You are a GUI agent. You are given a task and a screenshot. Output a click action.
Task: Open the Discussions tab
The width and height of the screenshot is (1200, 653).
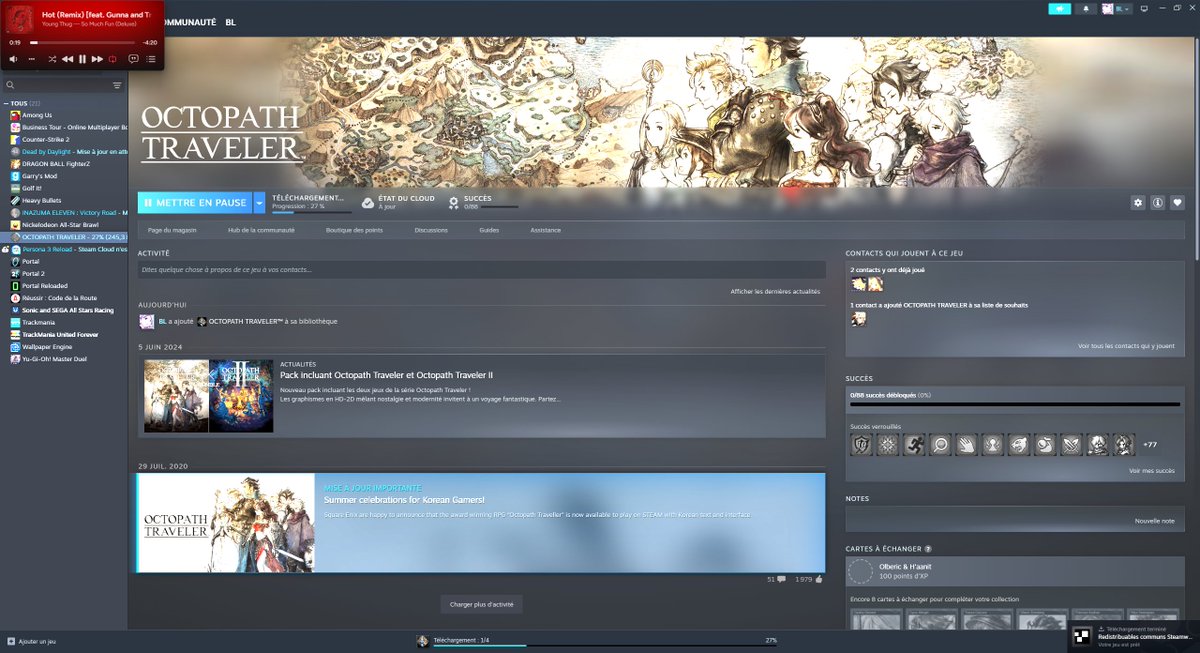[431, 230]
